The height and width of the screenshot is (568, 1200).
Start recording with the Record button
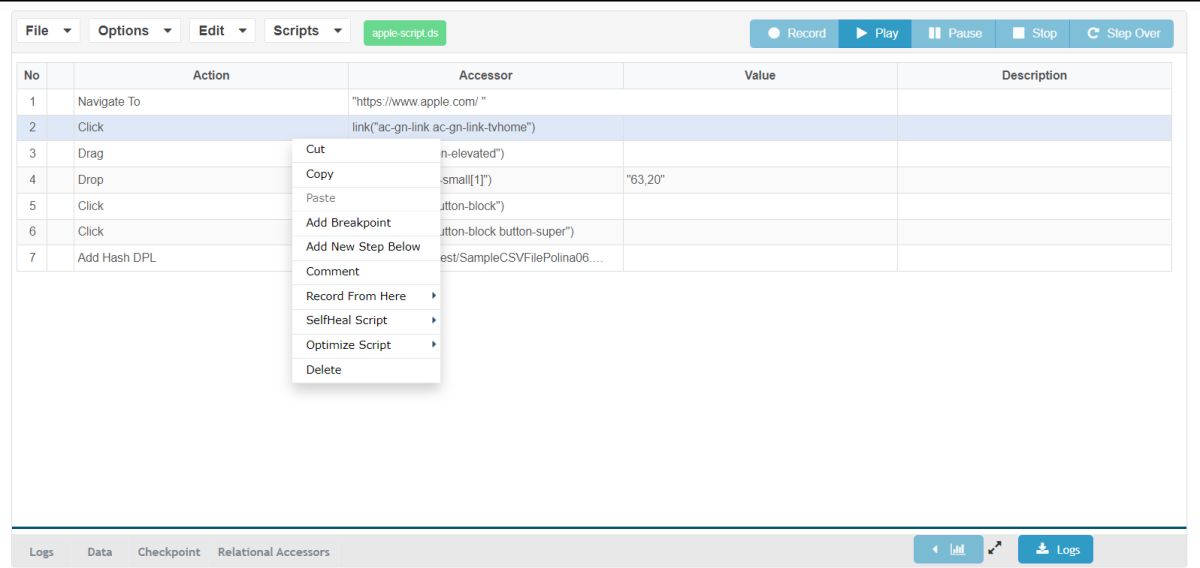tap(795, 33)
